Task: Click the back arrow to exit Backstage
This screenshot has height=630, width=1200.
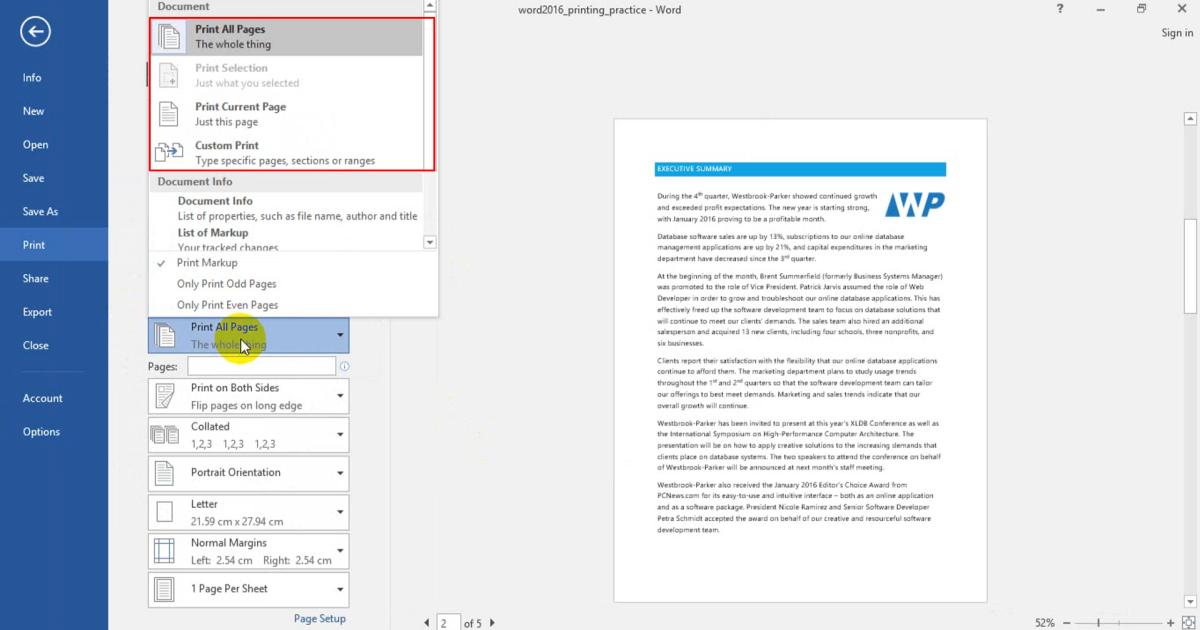Action: [x=35, y=33]
